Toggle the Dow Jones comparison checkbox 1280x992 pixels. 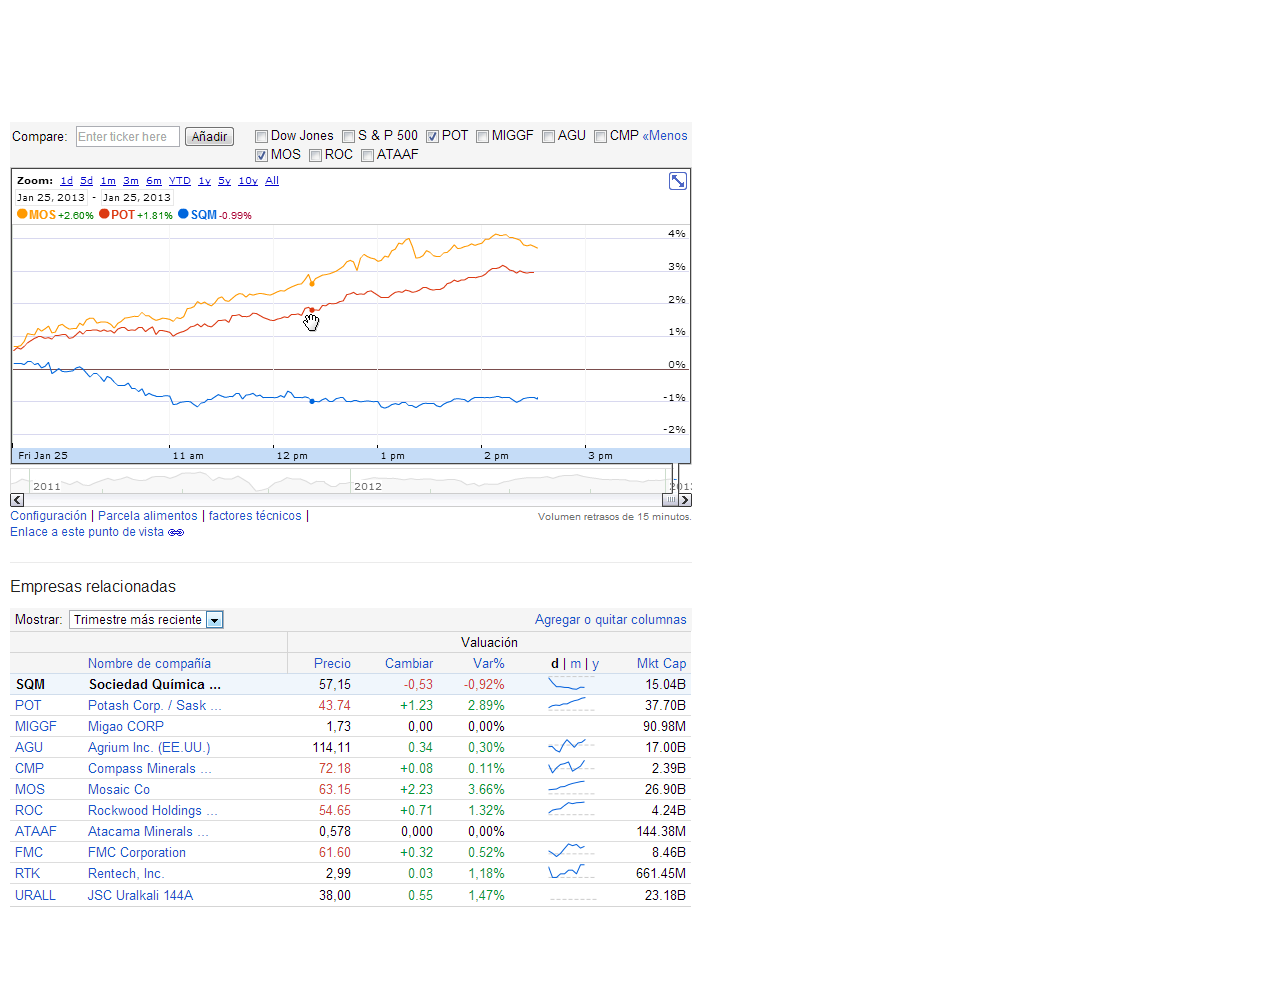[261, 137]
